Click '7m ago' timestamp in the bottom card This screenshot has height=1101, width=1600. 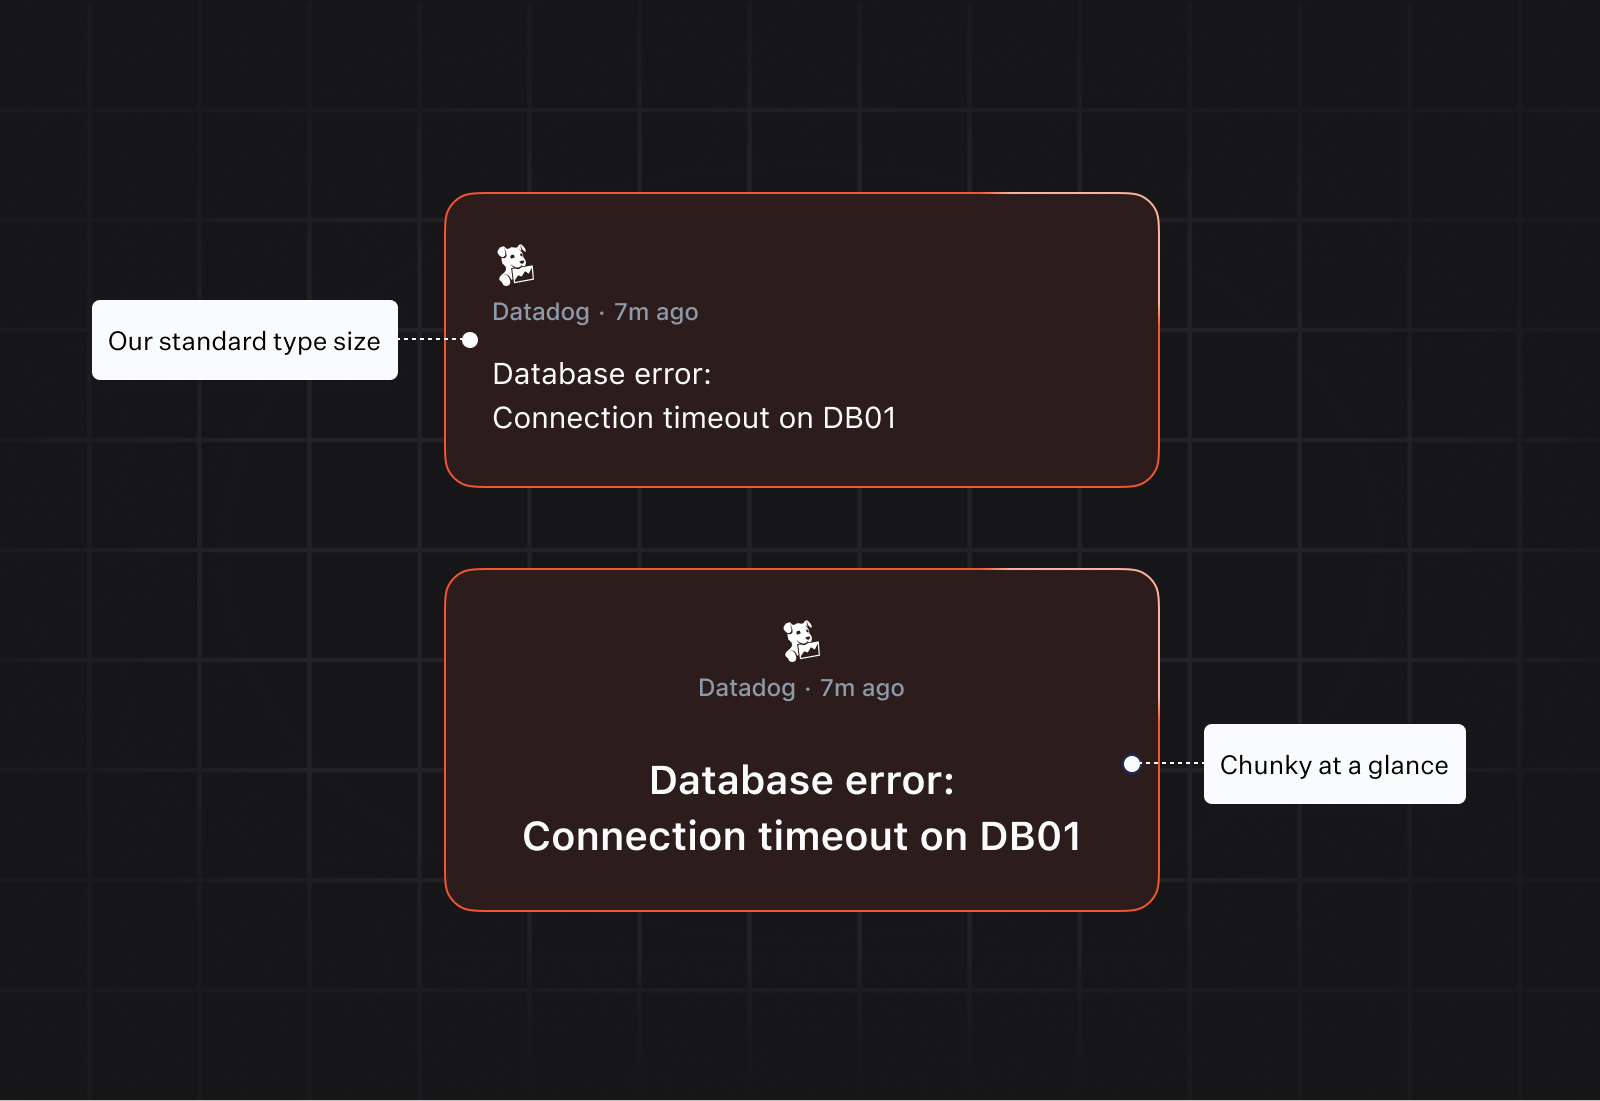(862, 688)
